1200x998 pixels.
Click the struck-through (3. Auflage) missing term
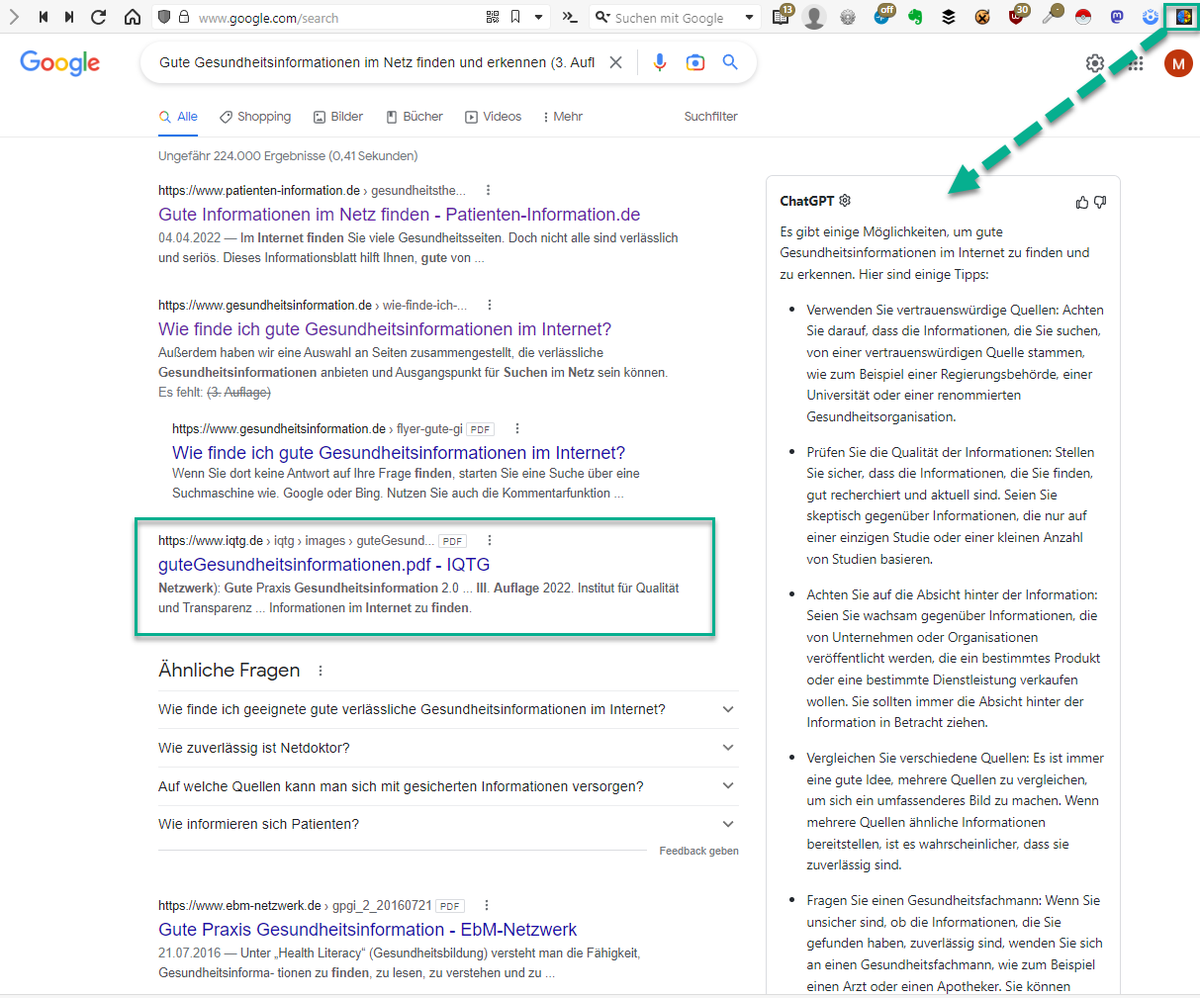coord(238,393)
